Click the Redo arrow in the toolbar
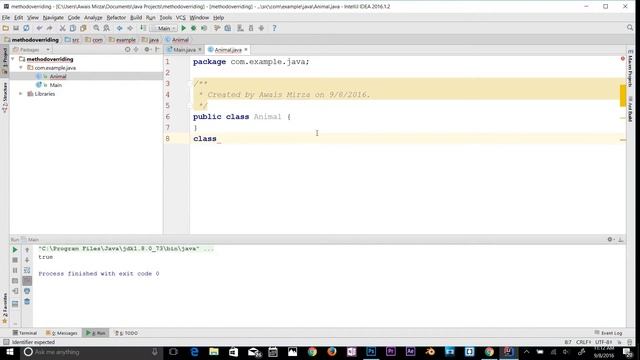640x360 pixels. click(x=49, y=28)
